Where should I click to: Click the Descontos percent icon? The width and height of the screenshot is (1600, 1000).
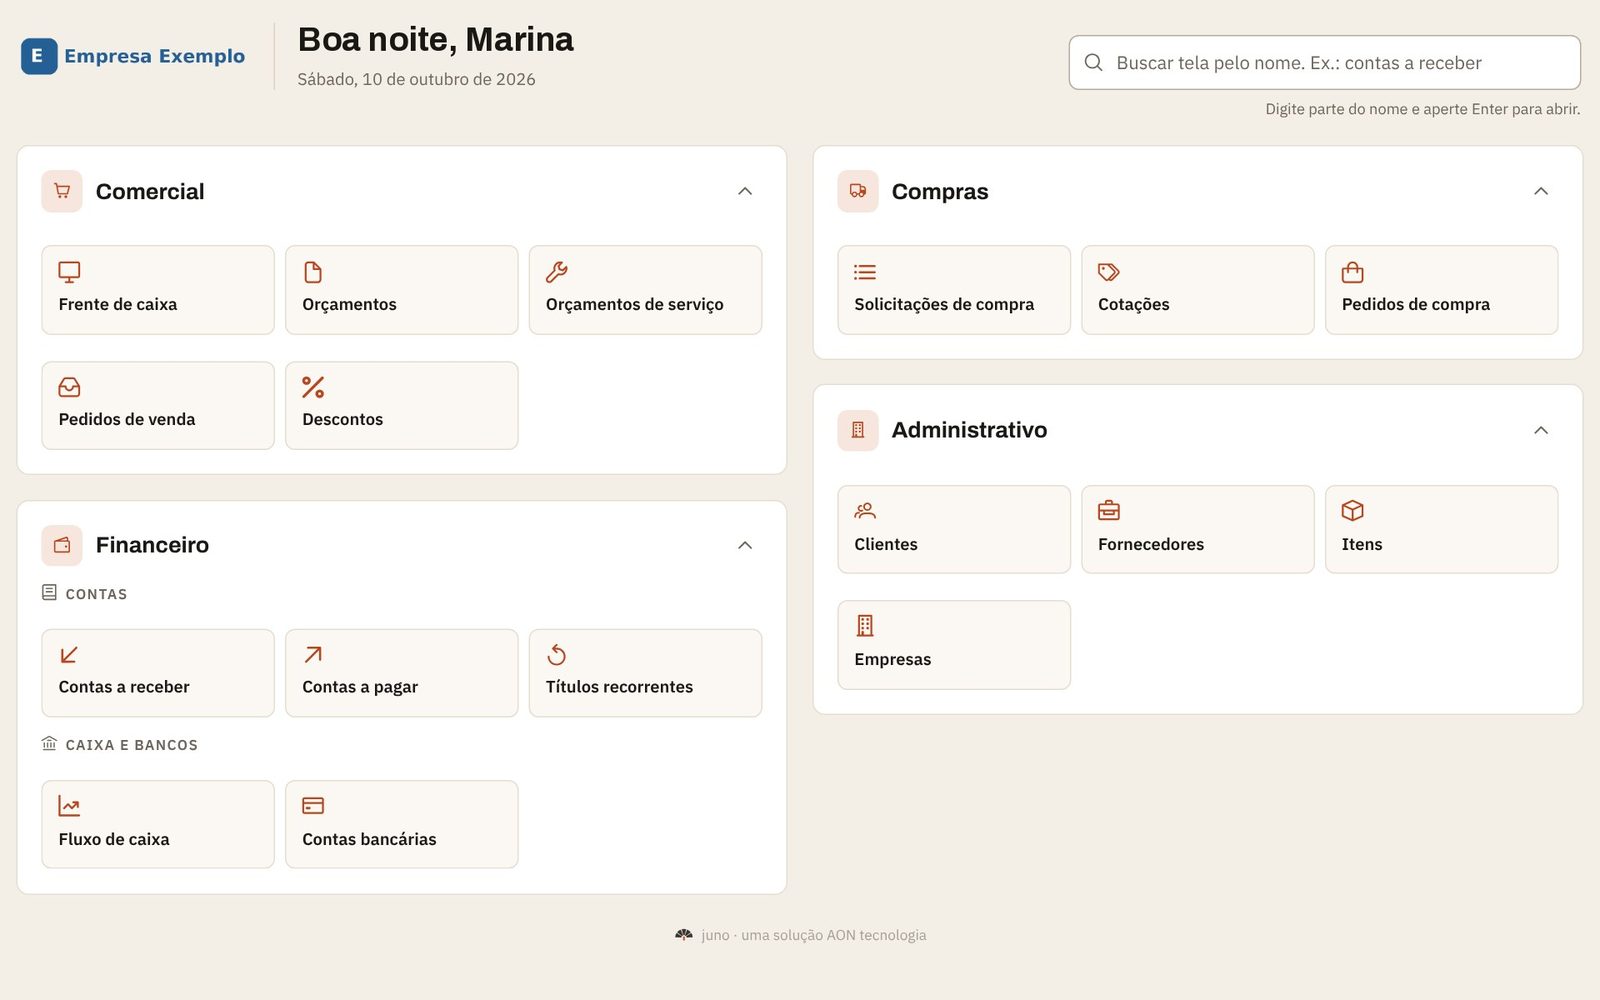(x=313, y=387)
